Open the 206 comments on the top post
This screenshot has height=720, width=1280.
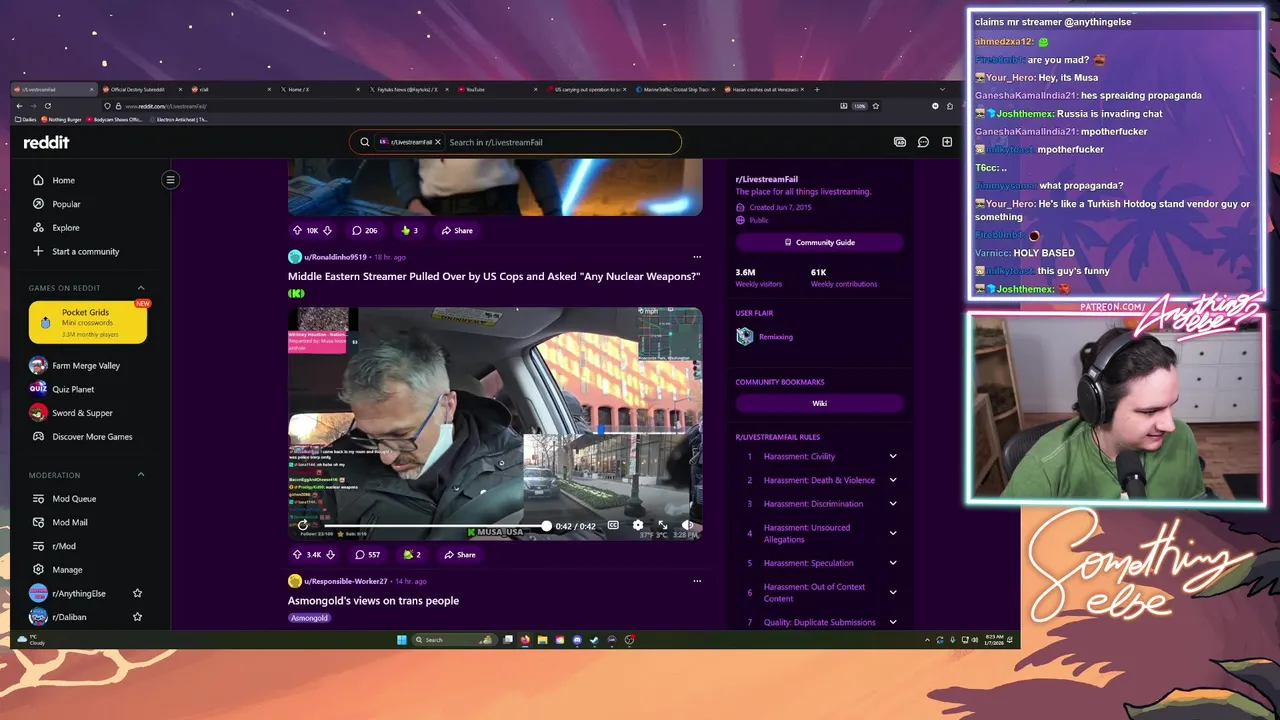coord(364,230)
